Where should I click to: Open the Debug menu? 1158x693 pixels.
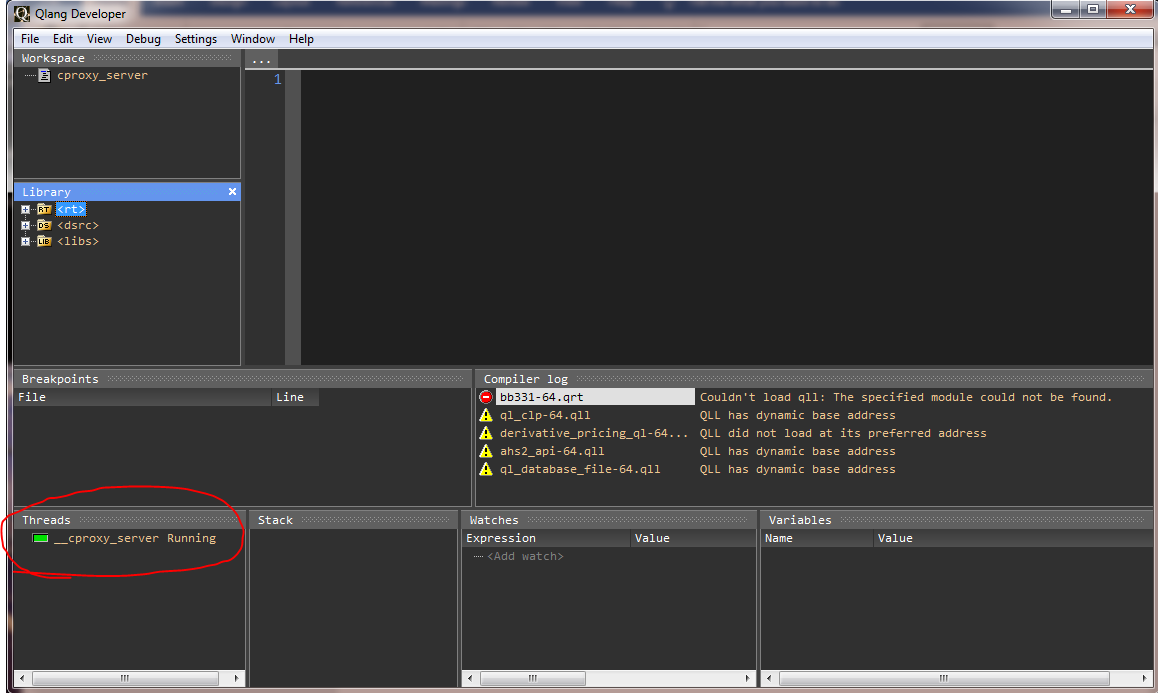pos(143,39)
